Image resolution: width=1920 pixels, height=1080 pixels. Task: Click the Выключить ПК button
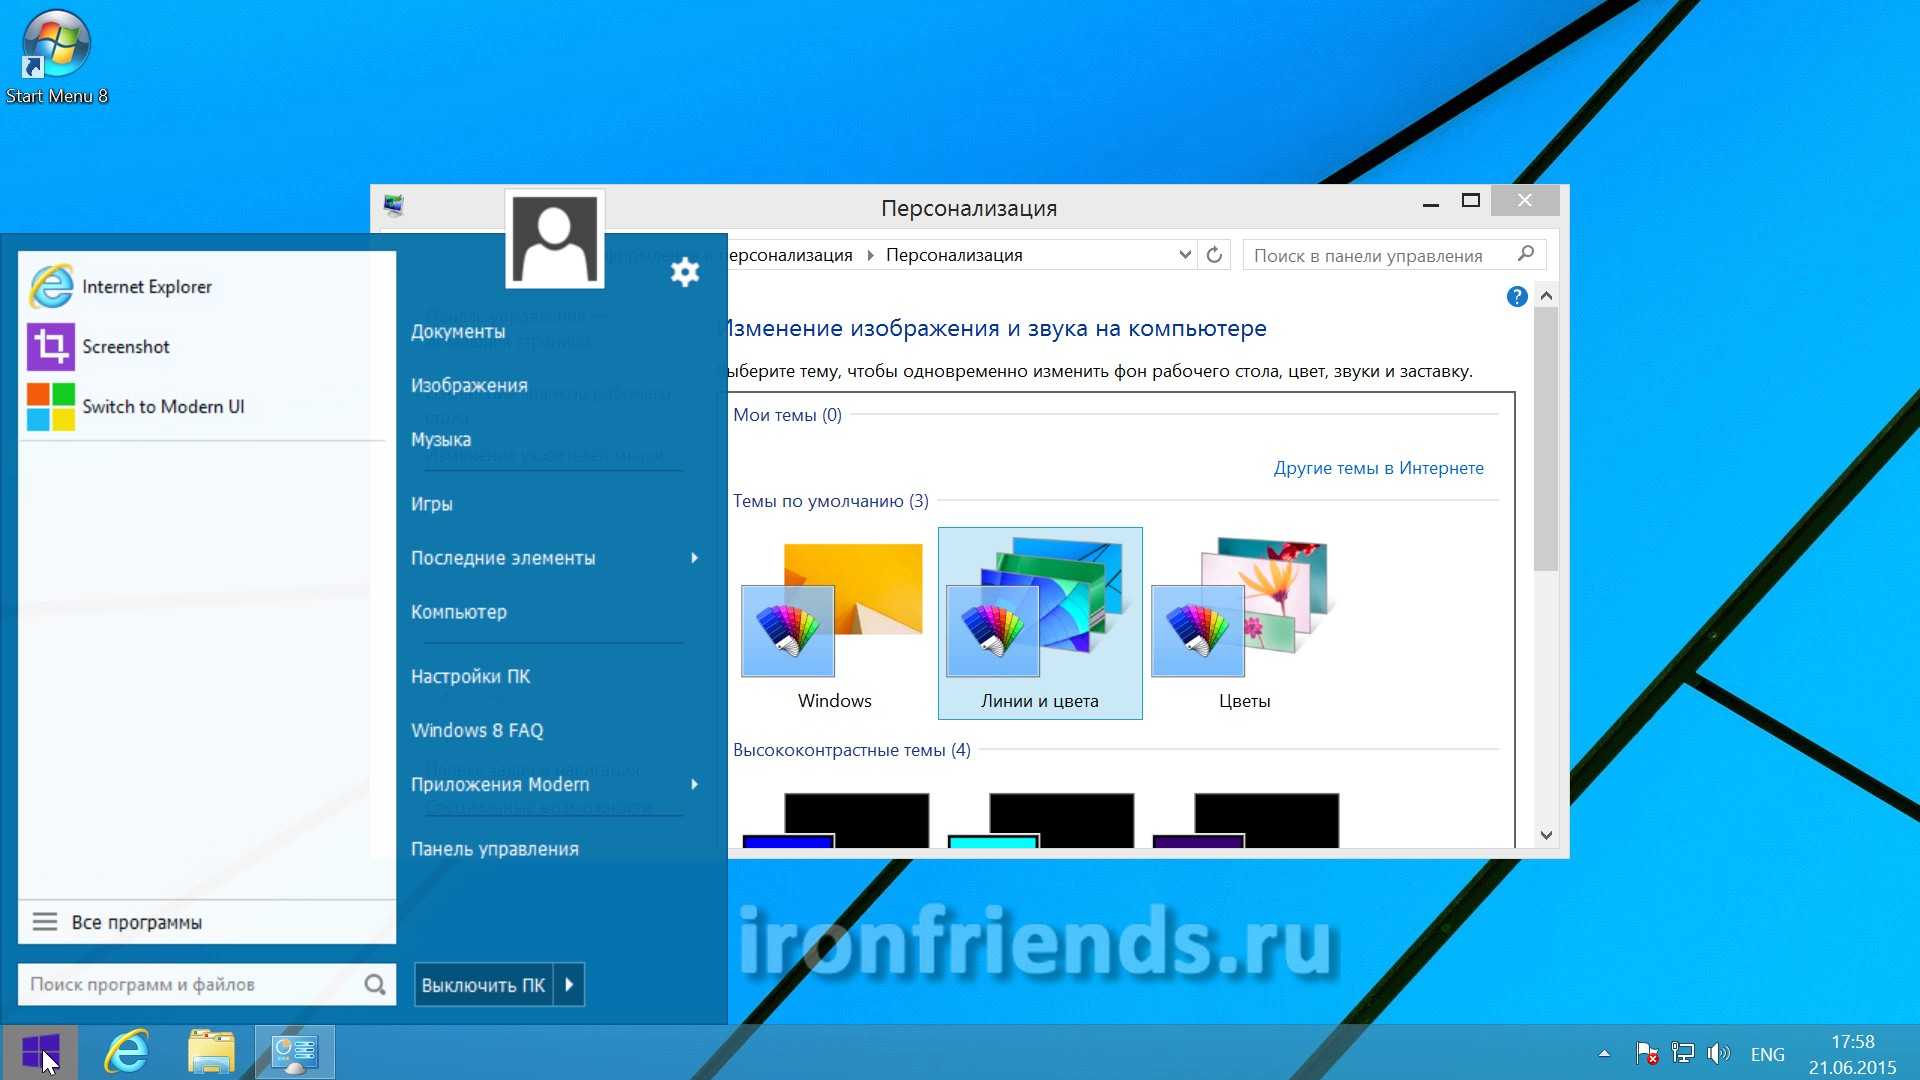pyautogui.click(x=483, y=985)
